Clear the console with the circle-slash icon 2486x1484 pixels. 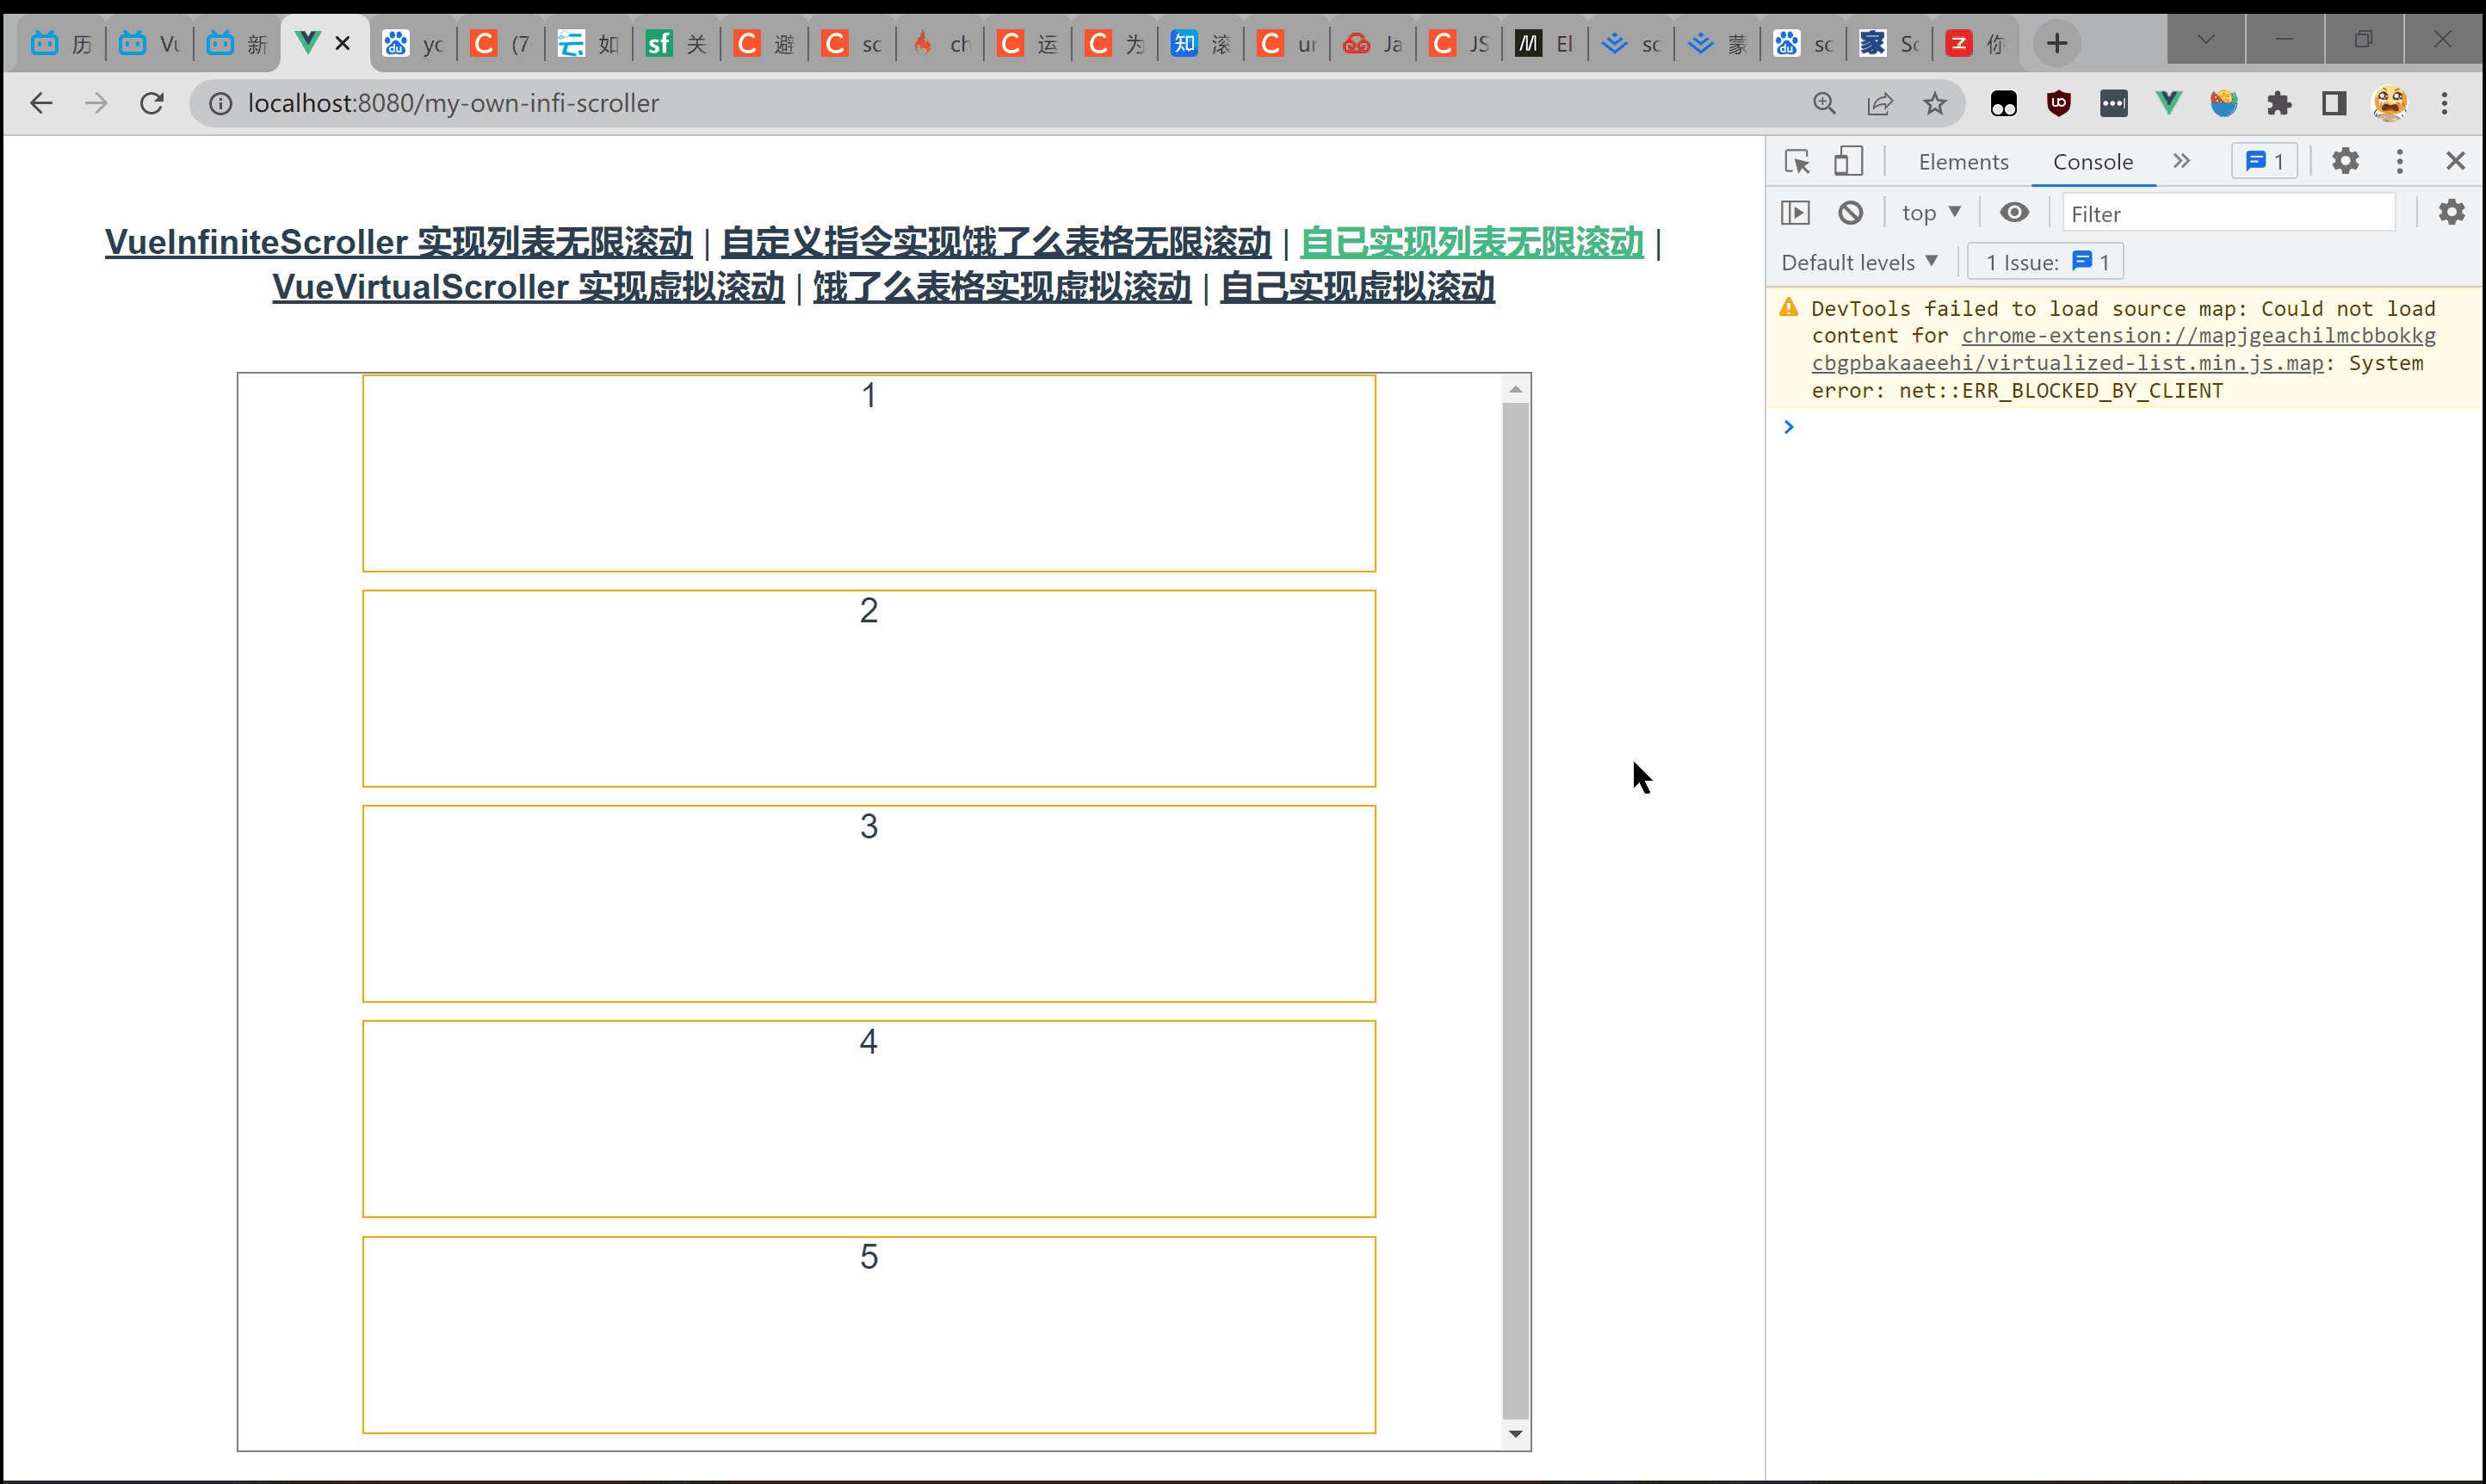[1851, 212]
